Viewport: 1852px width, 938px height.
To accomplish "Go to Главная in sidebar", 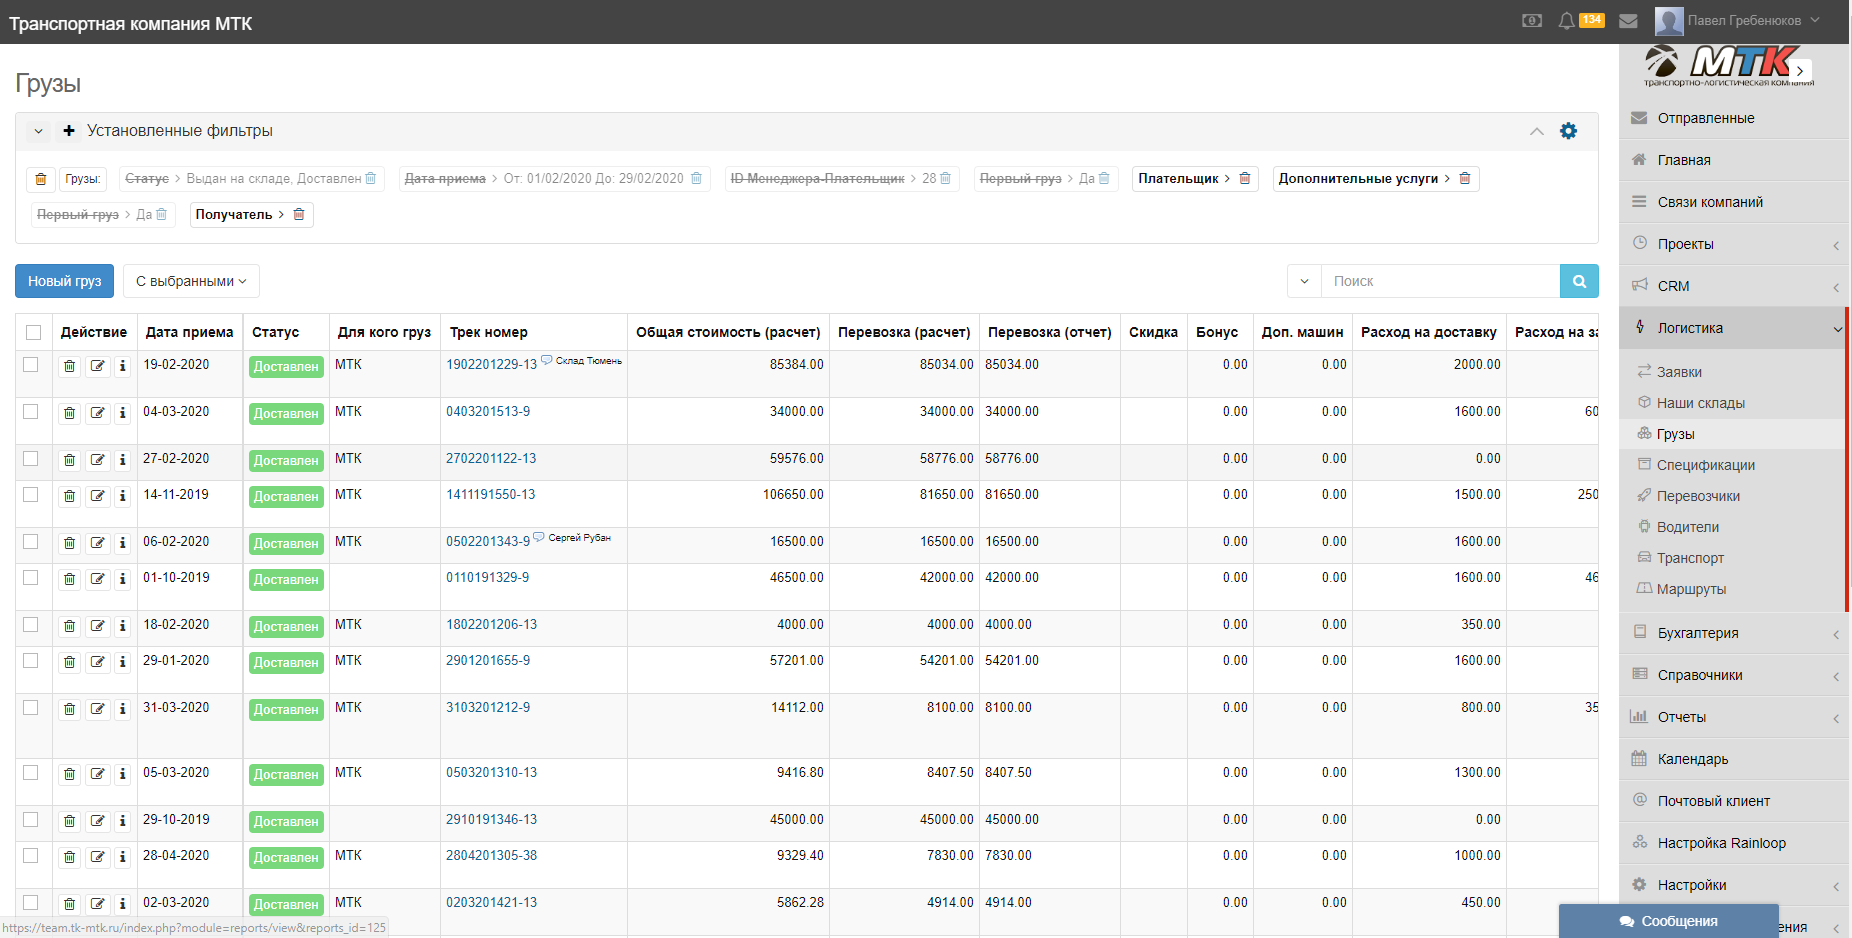I will pyautogui.click(x=1733, y=160).
